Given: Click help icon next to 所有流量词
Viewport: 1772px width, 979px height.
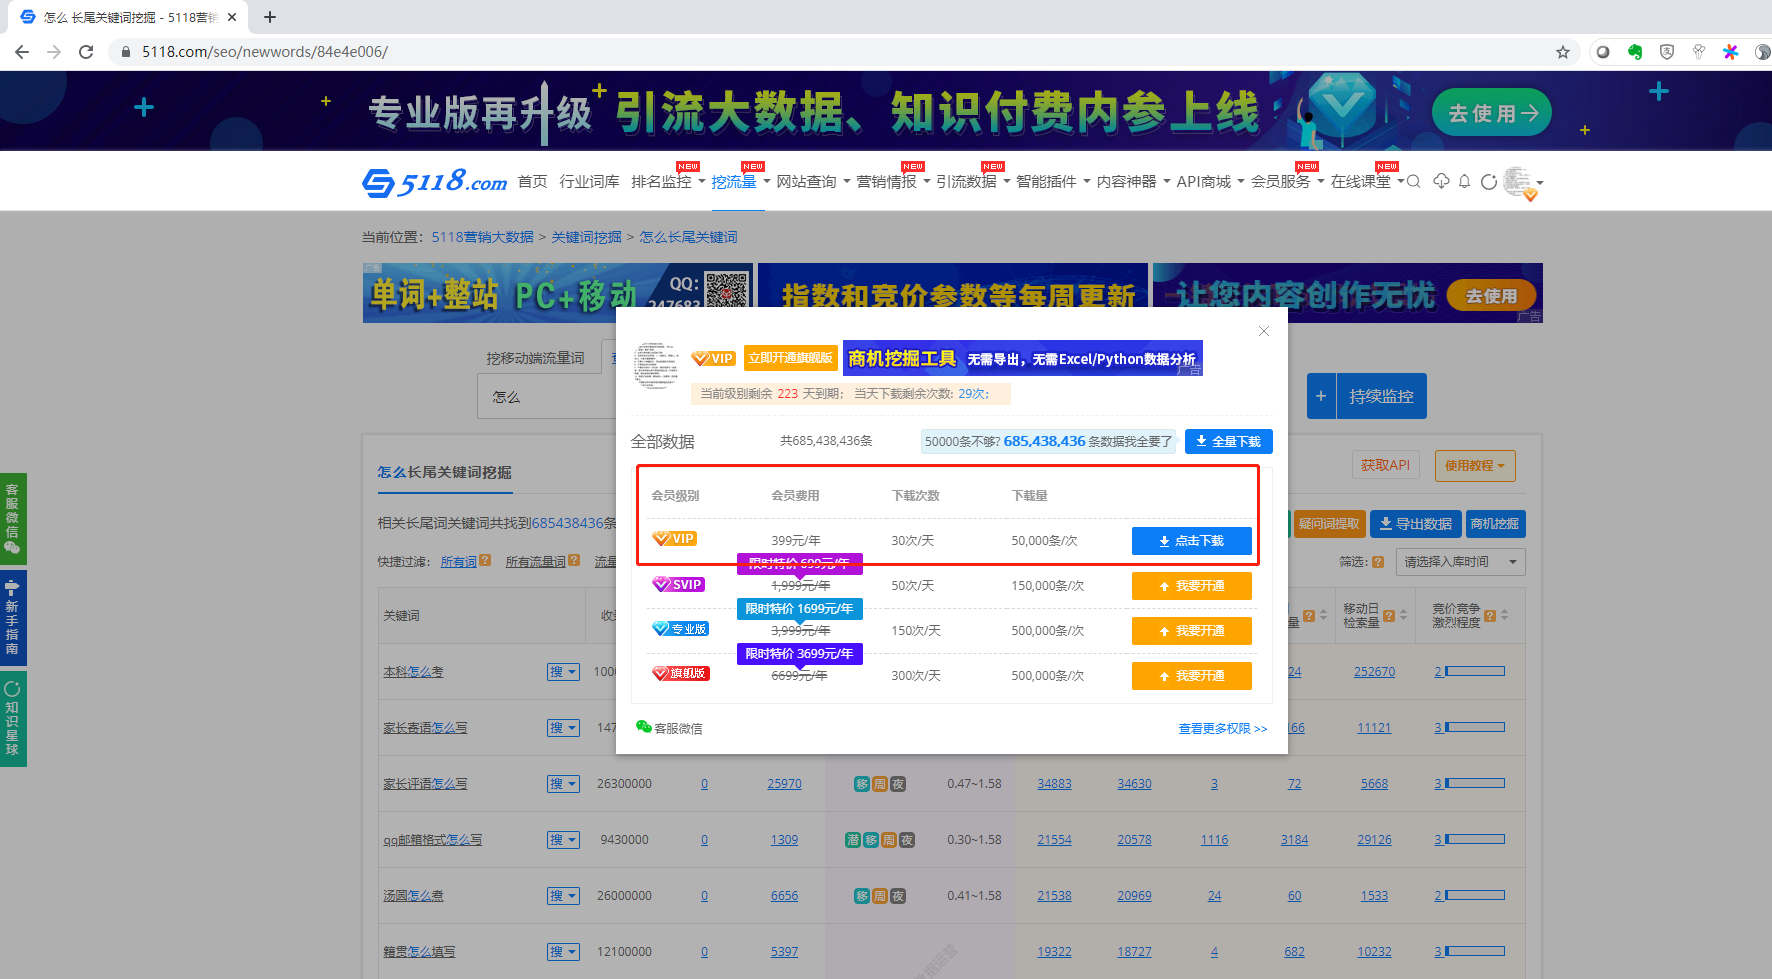Looking at the screenshot, I should point(574,561).
